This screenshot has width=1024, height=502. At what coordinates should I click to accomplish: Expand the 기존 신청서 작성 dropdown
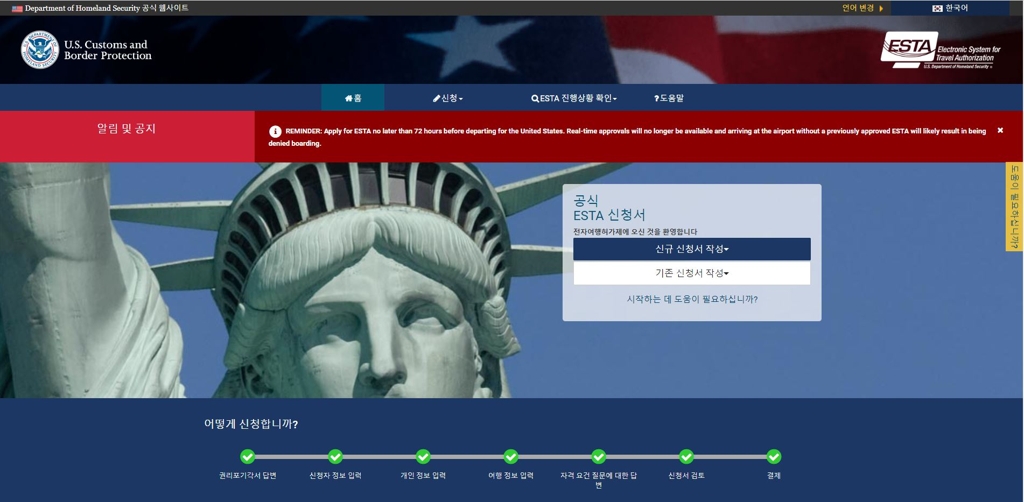pos(691,273)
